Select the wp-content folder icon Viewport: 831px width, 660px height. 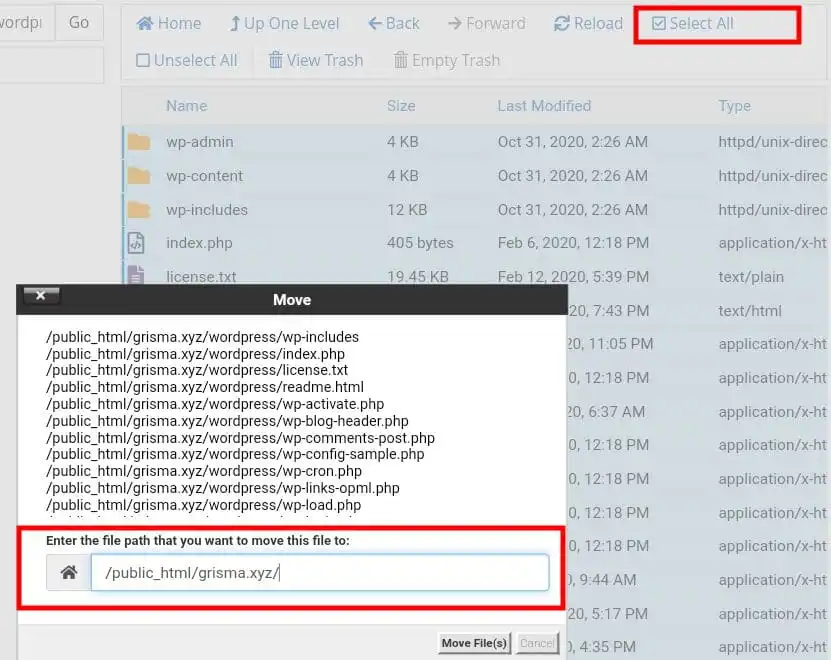(139, 175)
